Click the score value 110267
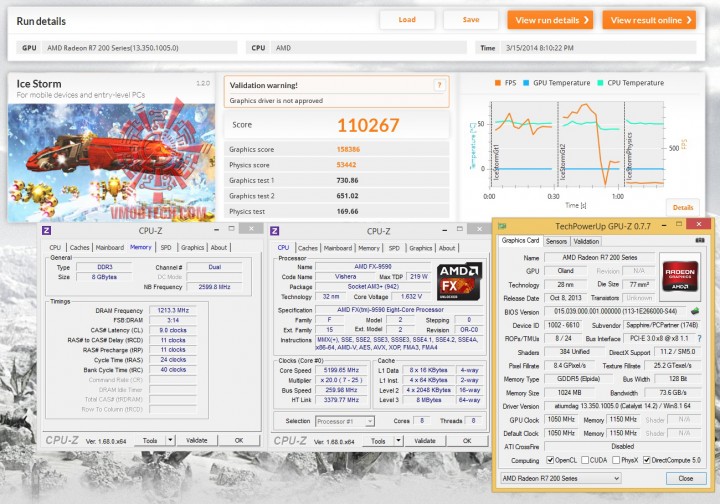Viewport: 720px width, 504px height. (368, 125)
